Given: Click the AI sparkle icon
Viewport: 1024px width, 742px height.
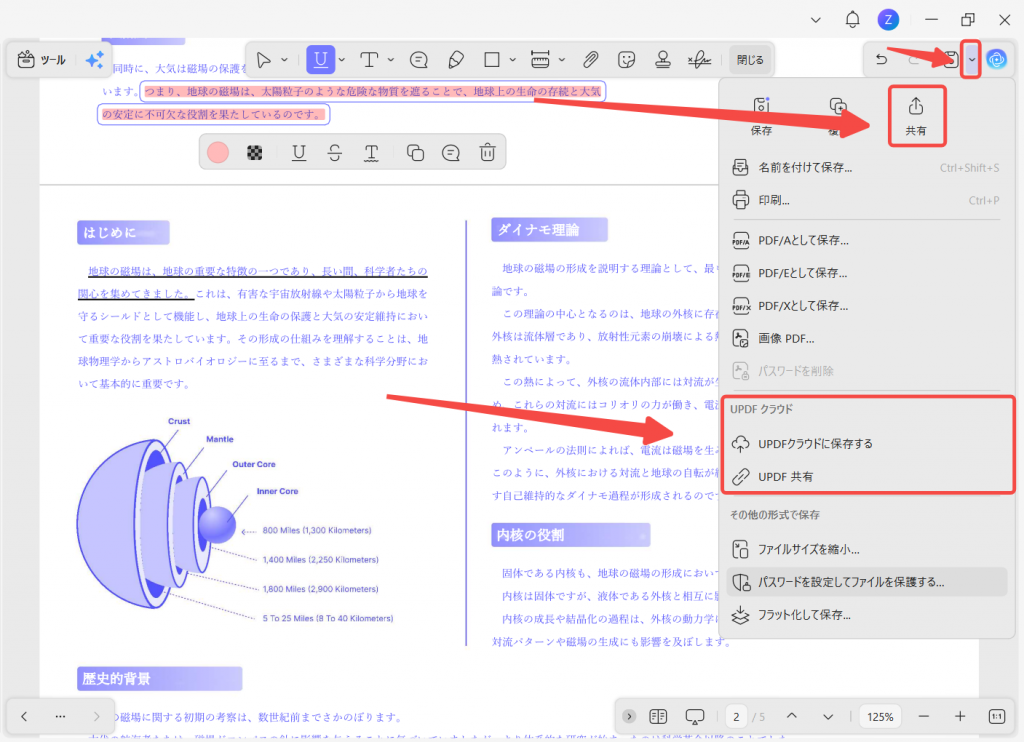Looking at the screenshot, I should click(95, 60).
